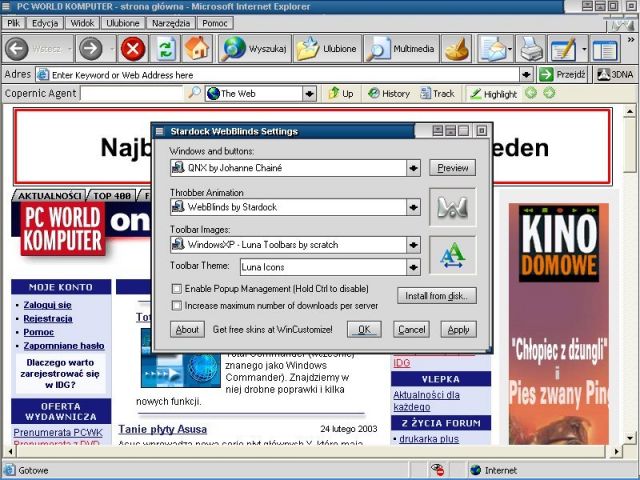
Task: Refresh the page using green arrows icon
Action: (166, 49)
